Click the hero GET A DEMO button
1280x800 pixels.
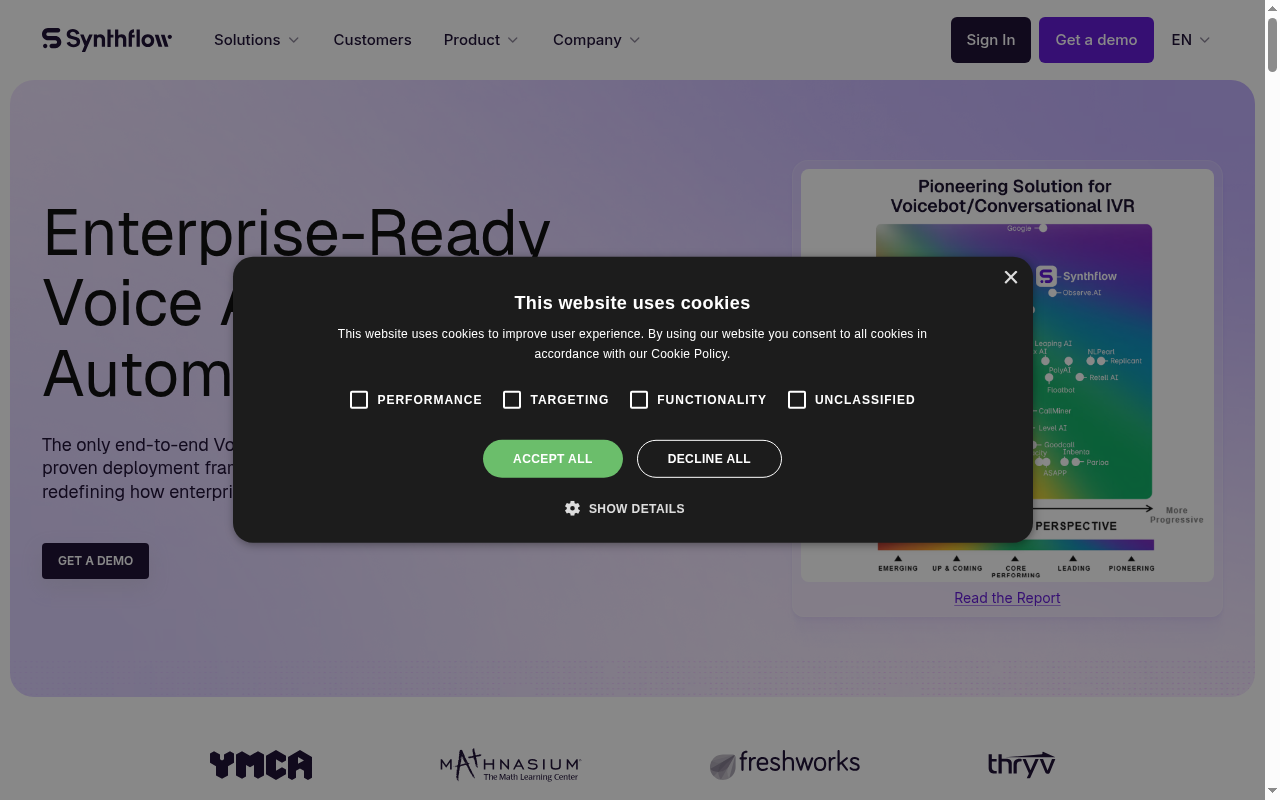[x=95, y=561]
